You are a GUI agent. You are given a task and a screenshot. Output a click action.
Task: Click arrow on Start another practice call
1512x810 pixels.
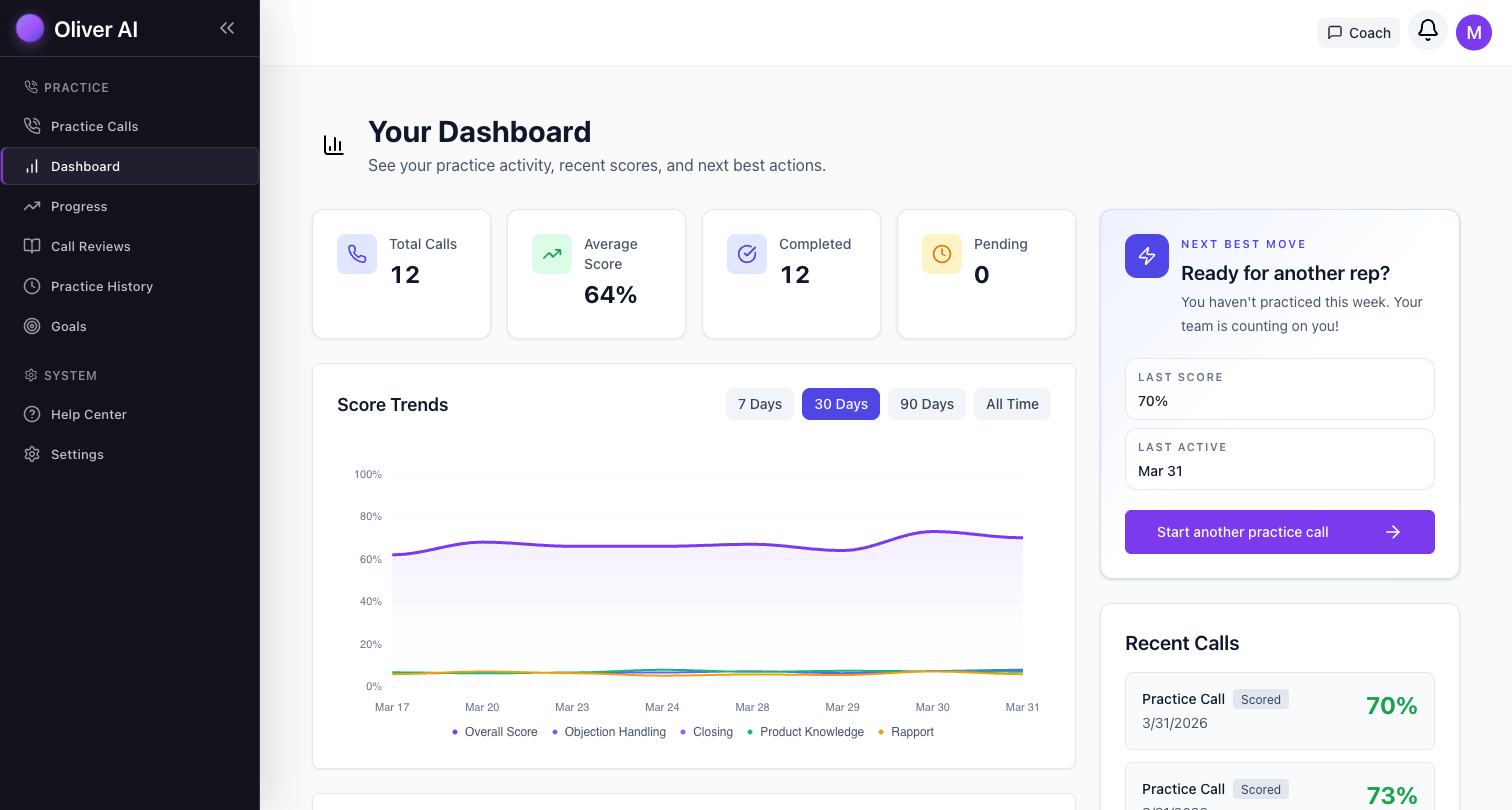click(x=1393, y=532)
